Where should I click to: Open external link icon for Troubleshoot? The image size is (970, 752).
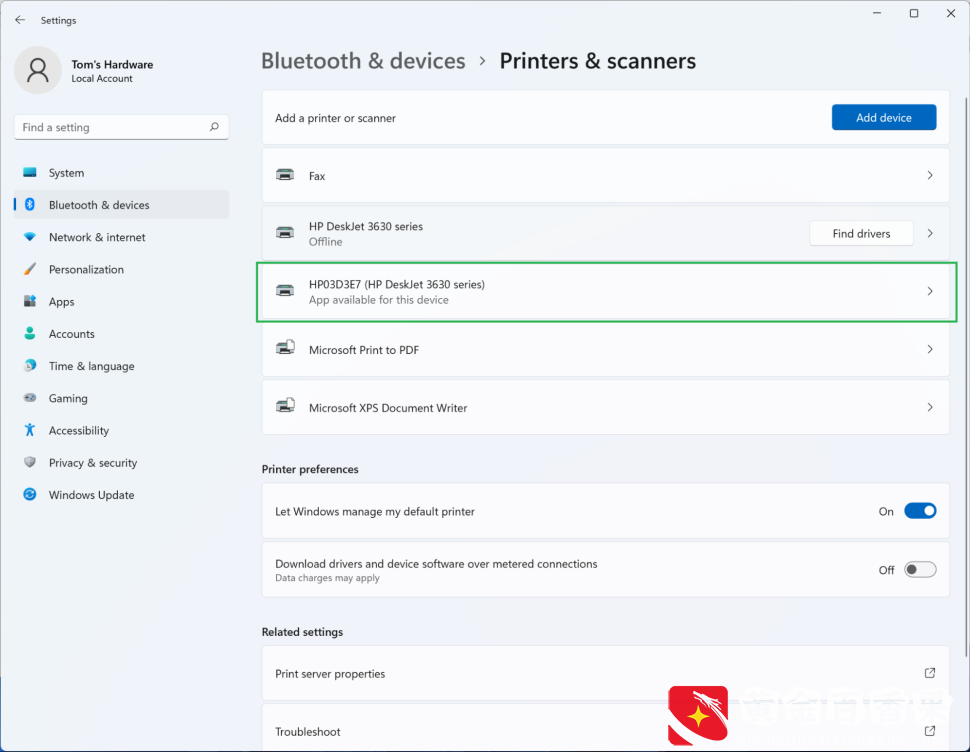tap(929, 731)
